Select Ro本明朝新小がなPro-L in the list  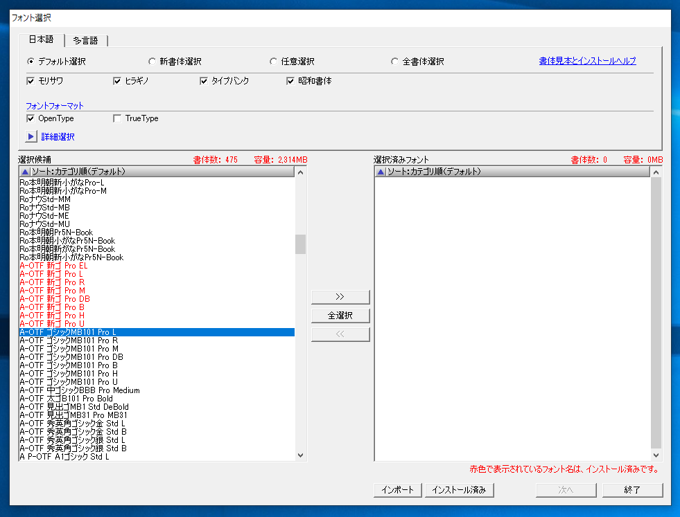(x=157, y=183)
